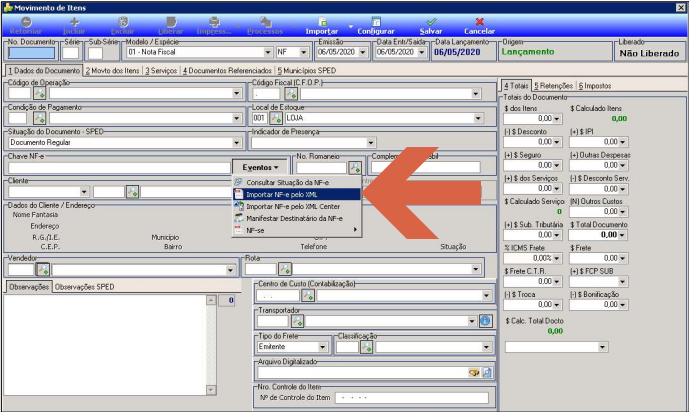Click the Importar toolbar icon
This screenshot has width=689, height=412.
[x=323, y=22]
